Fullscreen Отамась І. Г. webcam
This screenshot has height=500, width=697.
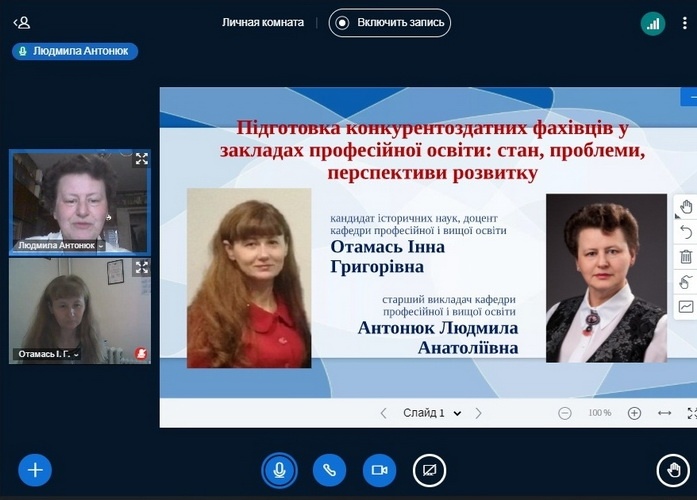coord(142,267)
